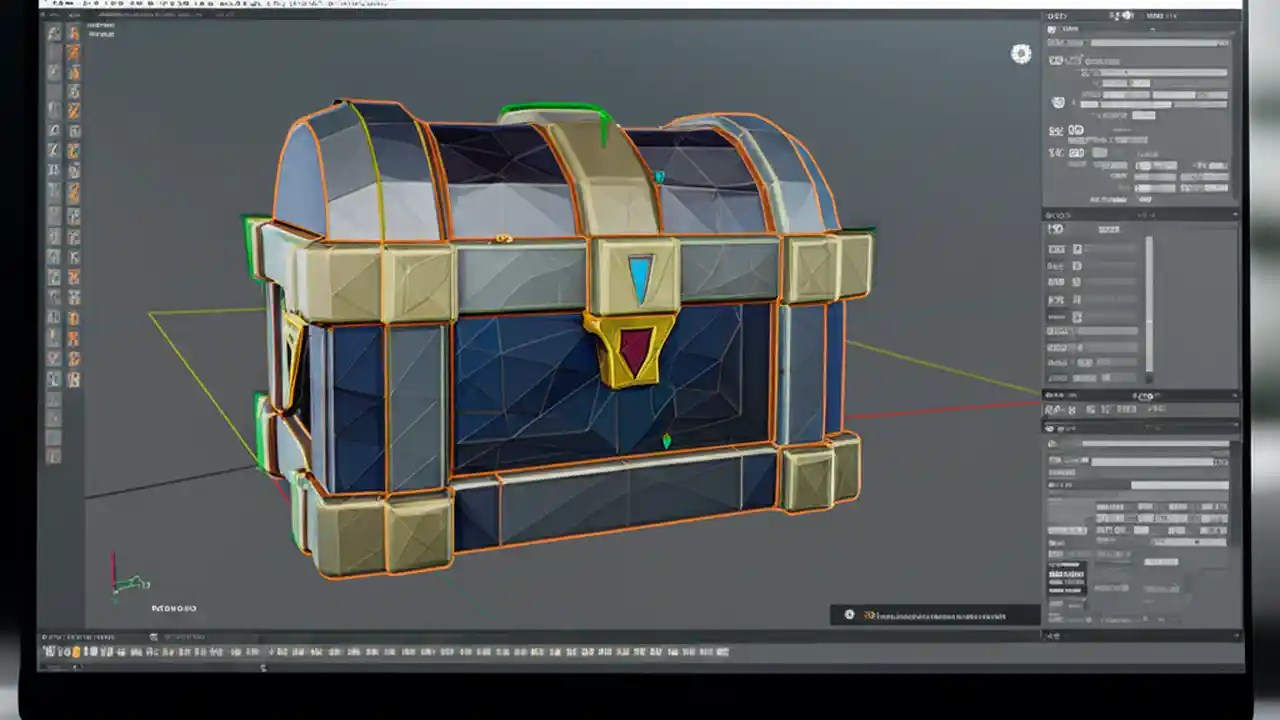Open the File menu in the menu bar

tap(50, 4)
